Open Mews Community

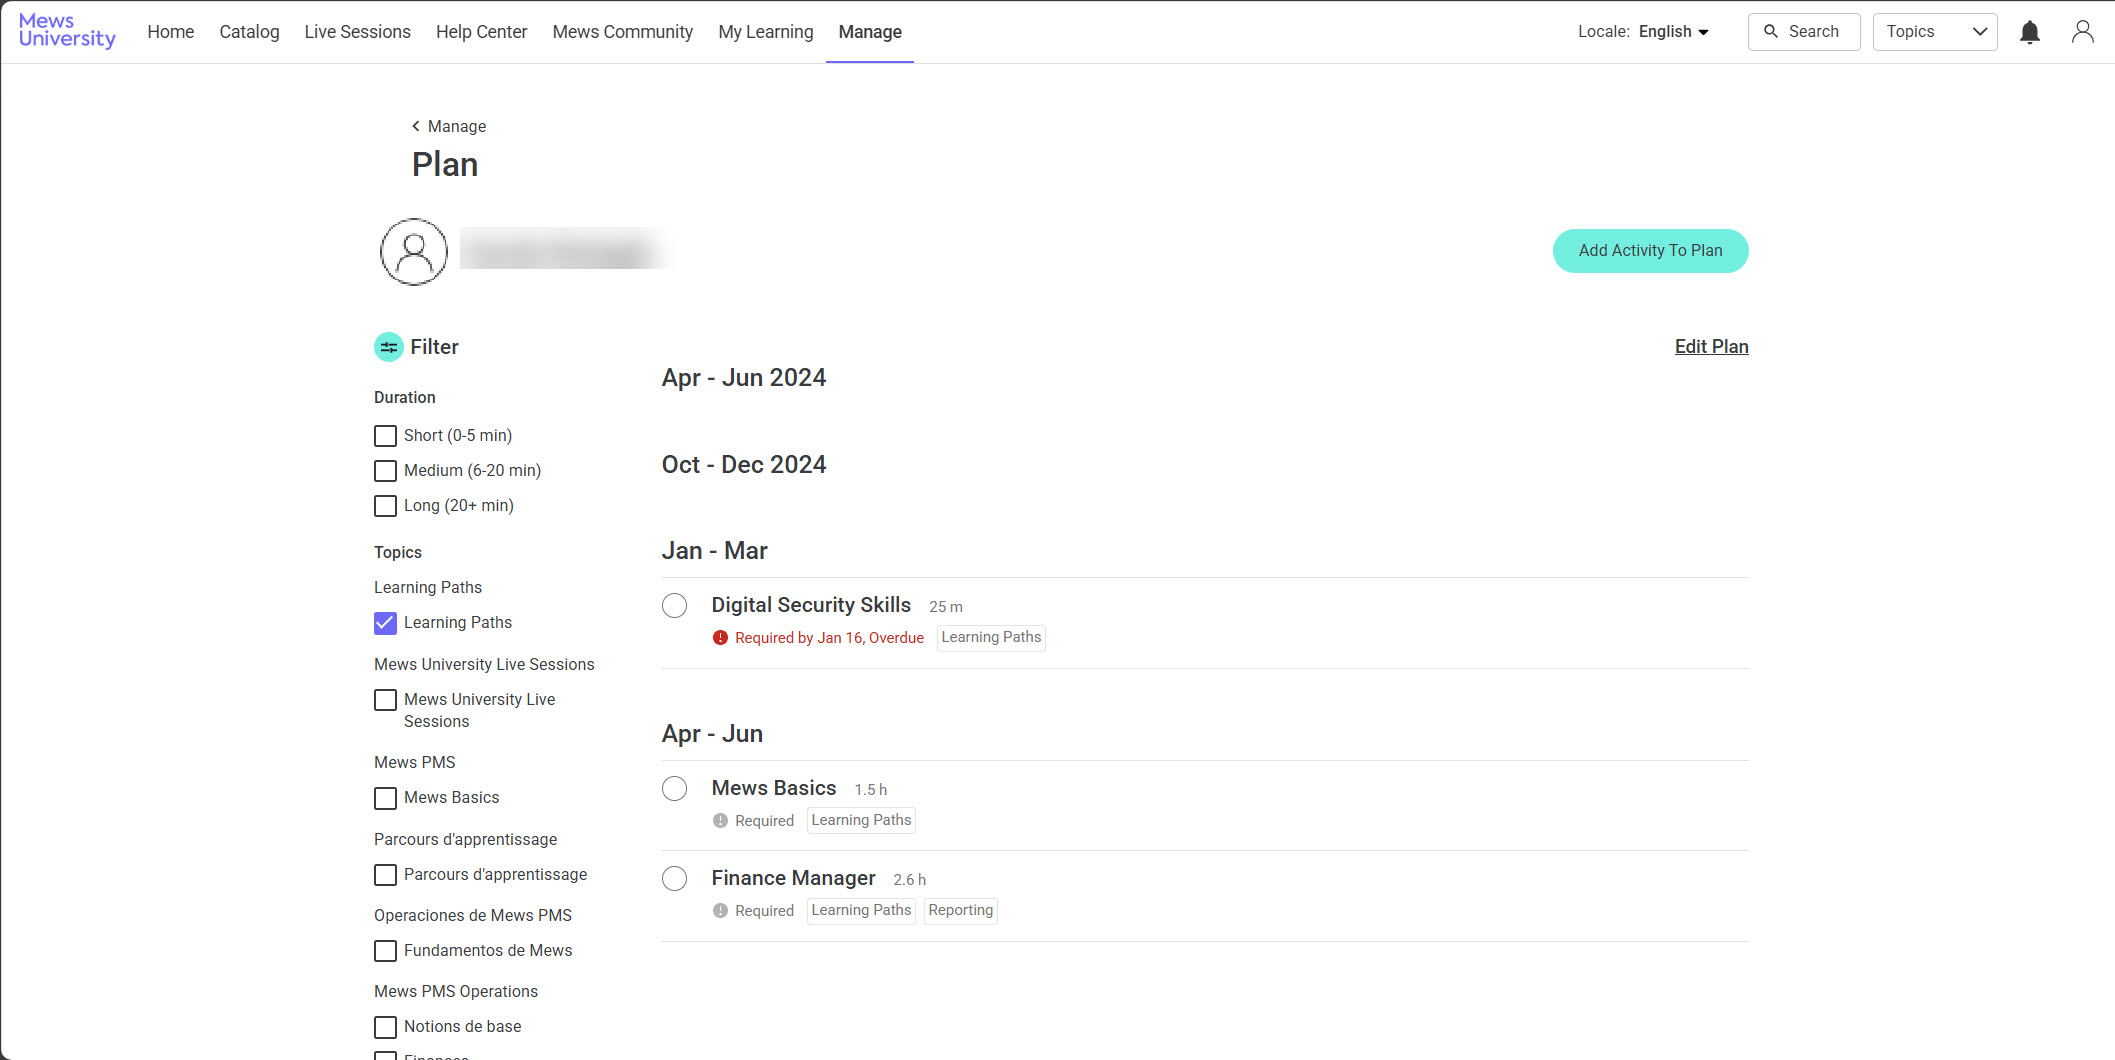pyautogui.click(x=622, y=32)
